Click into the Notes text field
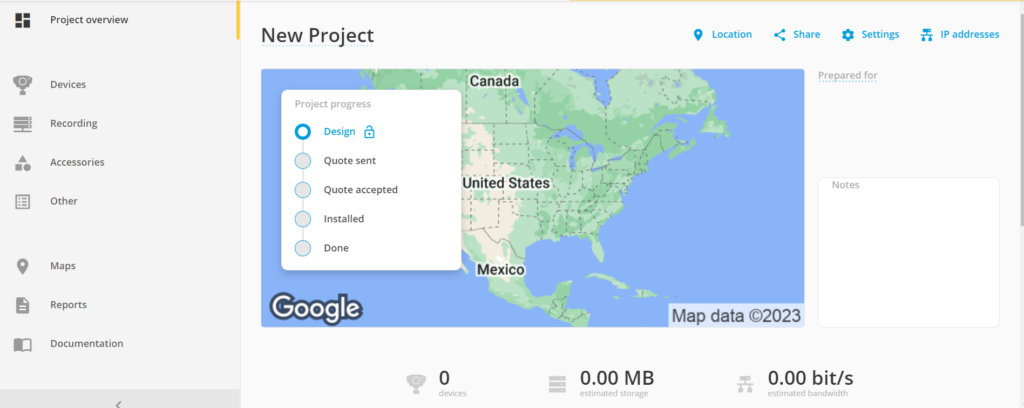Viewport: 1024px width, 408px height. tap(908, 255)
